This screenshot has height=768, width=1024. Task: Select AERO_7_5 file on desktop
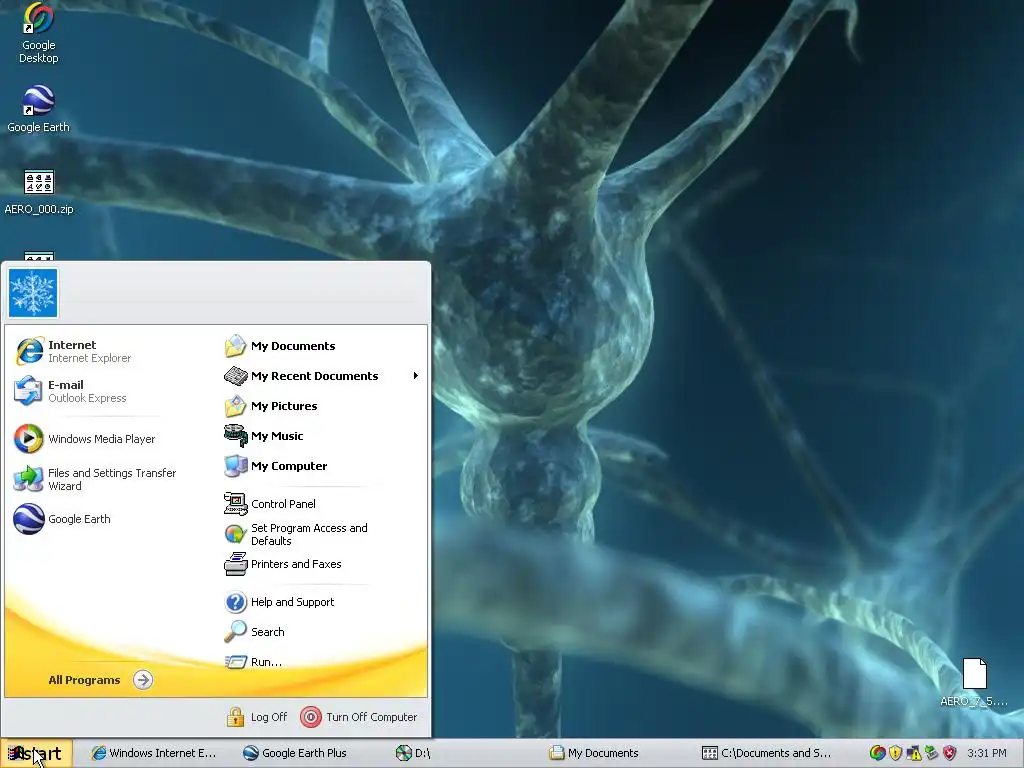tap(974, 683)
